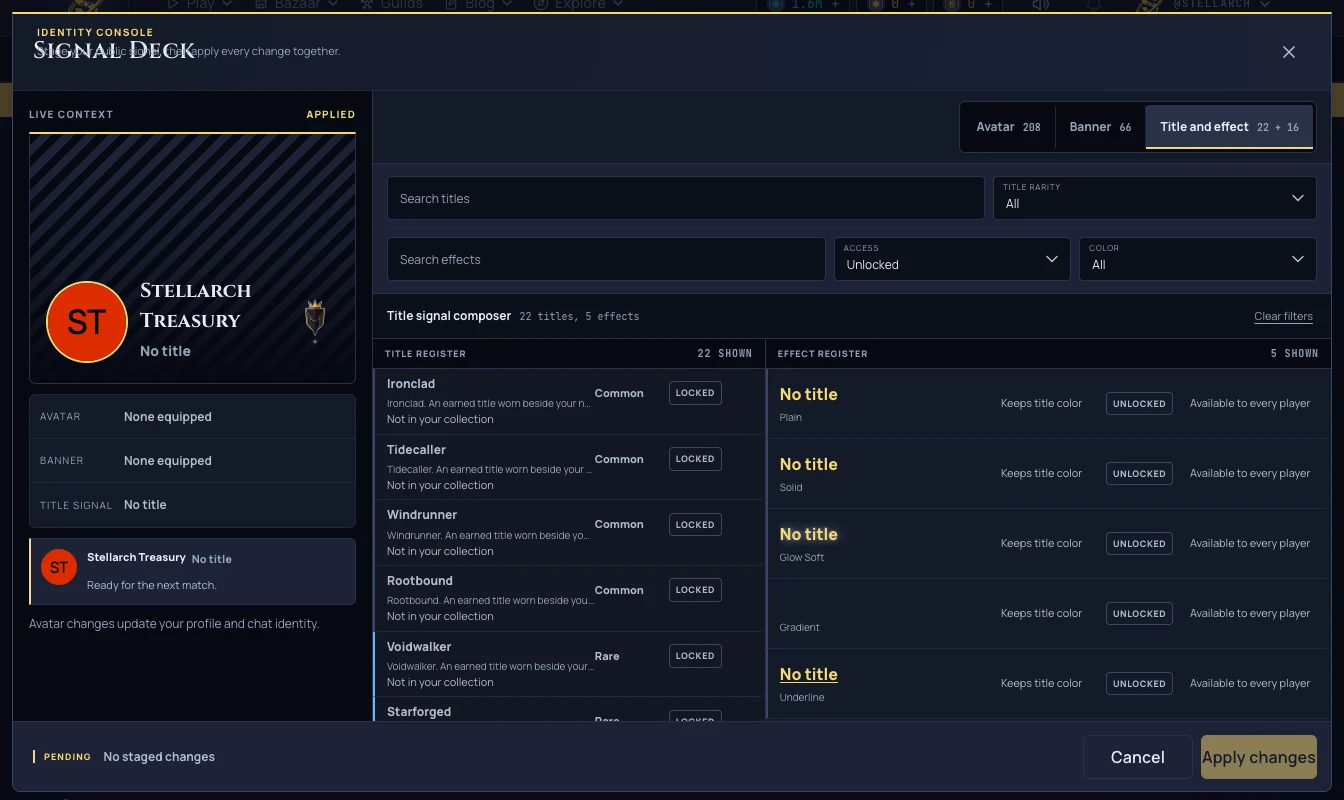Click the LOCKED badge for Windrunner
Image resolution: width=1344 pixels, height=800 pixels.
point(695,524)
